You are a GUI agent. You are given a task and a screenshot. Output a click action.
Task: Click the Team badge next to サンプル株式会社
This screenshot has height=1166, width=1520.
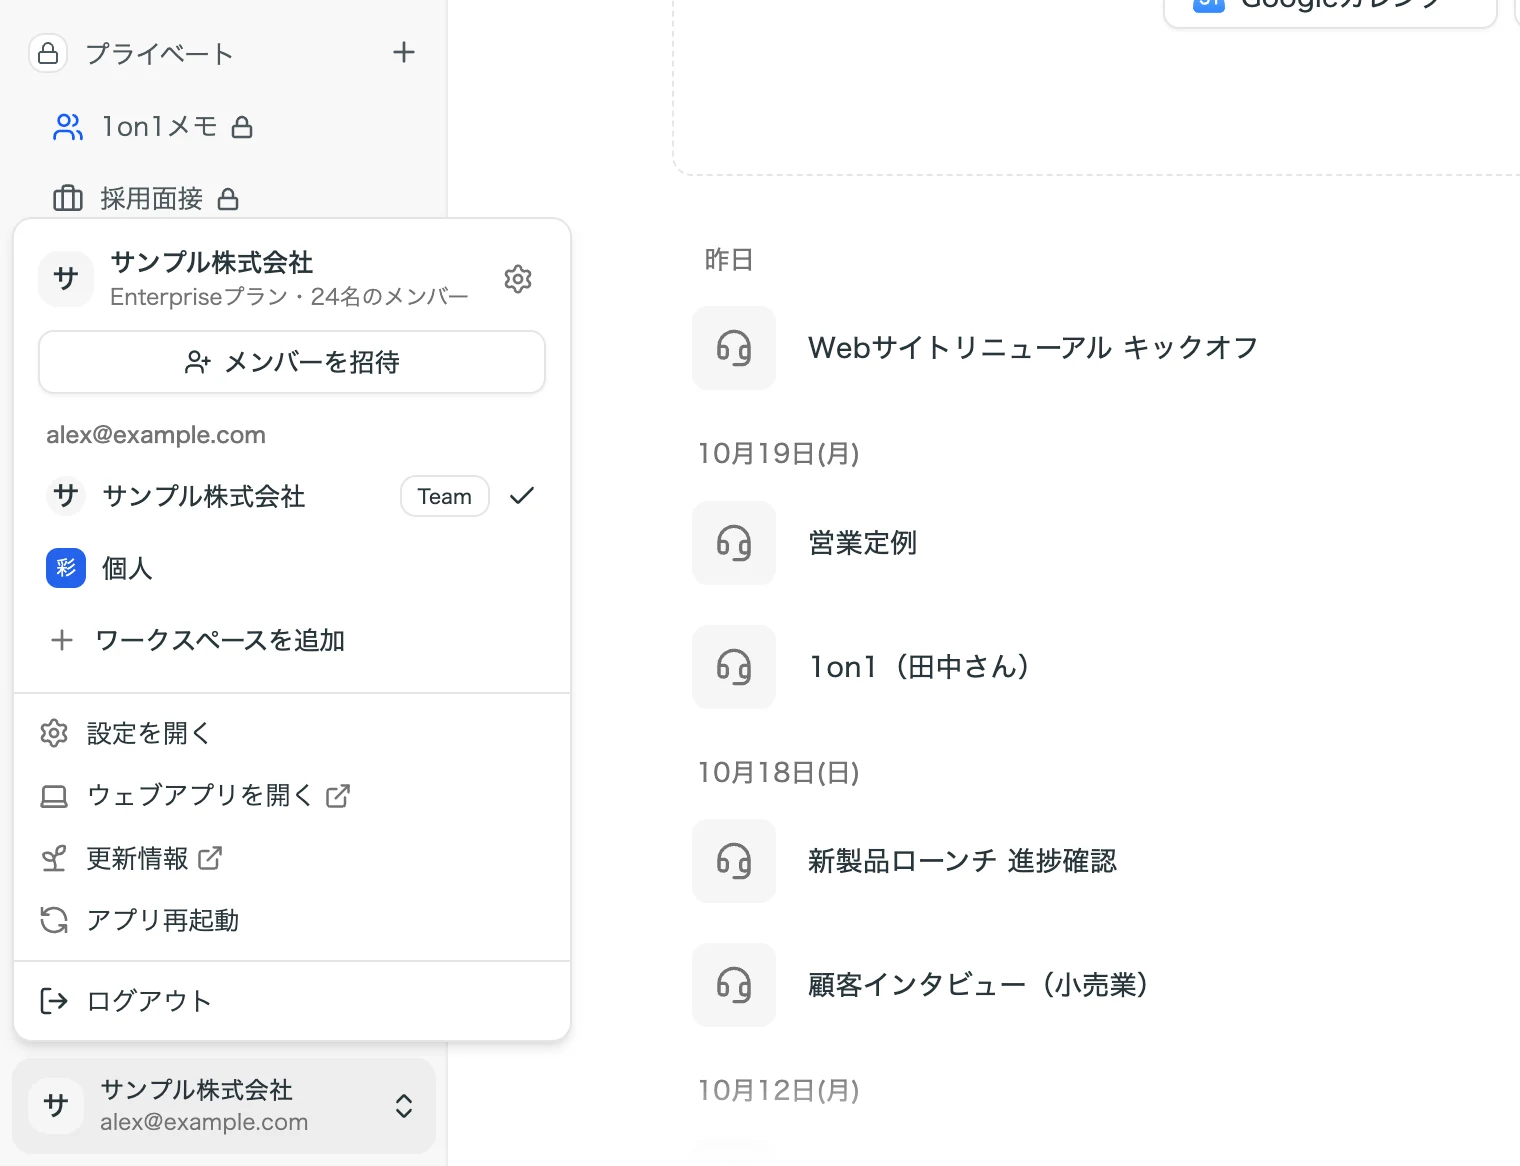point(445,496)
